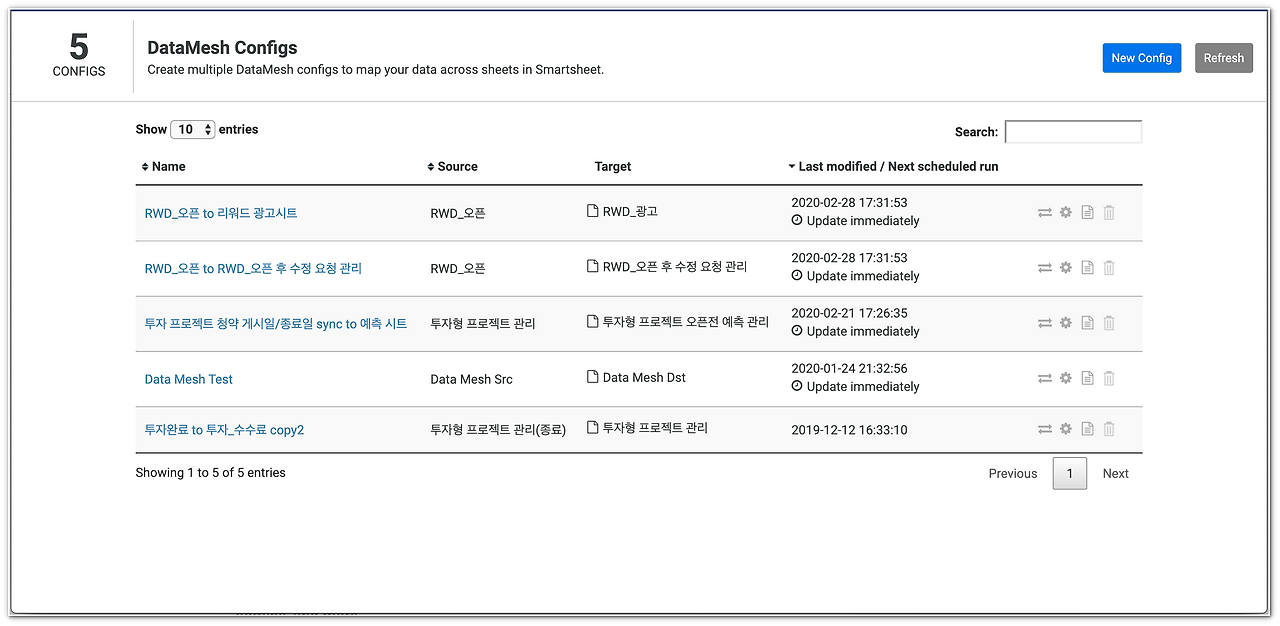Run sync on the 투자완료 to 투자_수수료 copy2 row
The image size is (1280, 626).
point(1044,428)
